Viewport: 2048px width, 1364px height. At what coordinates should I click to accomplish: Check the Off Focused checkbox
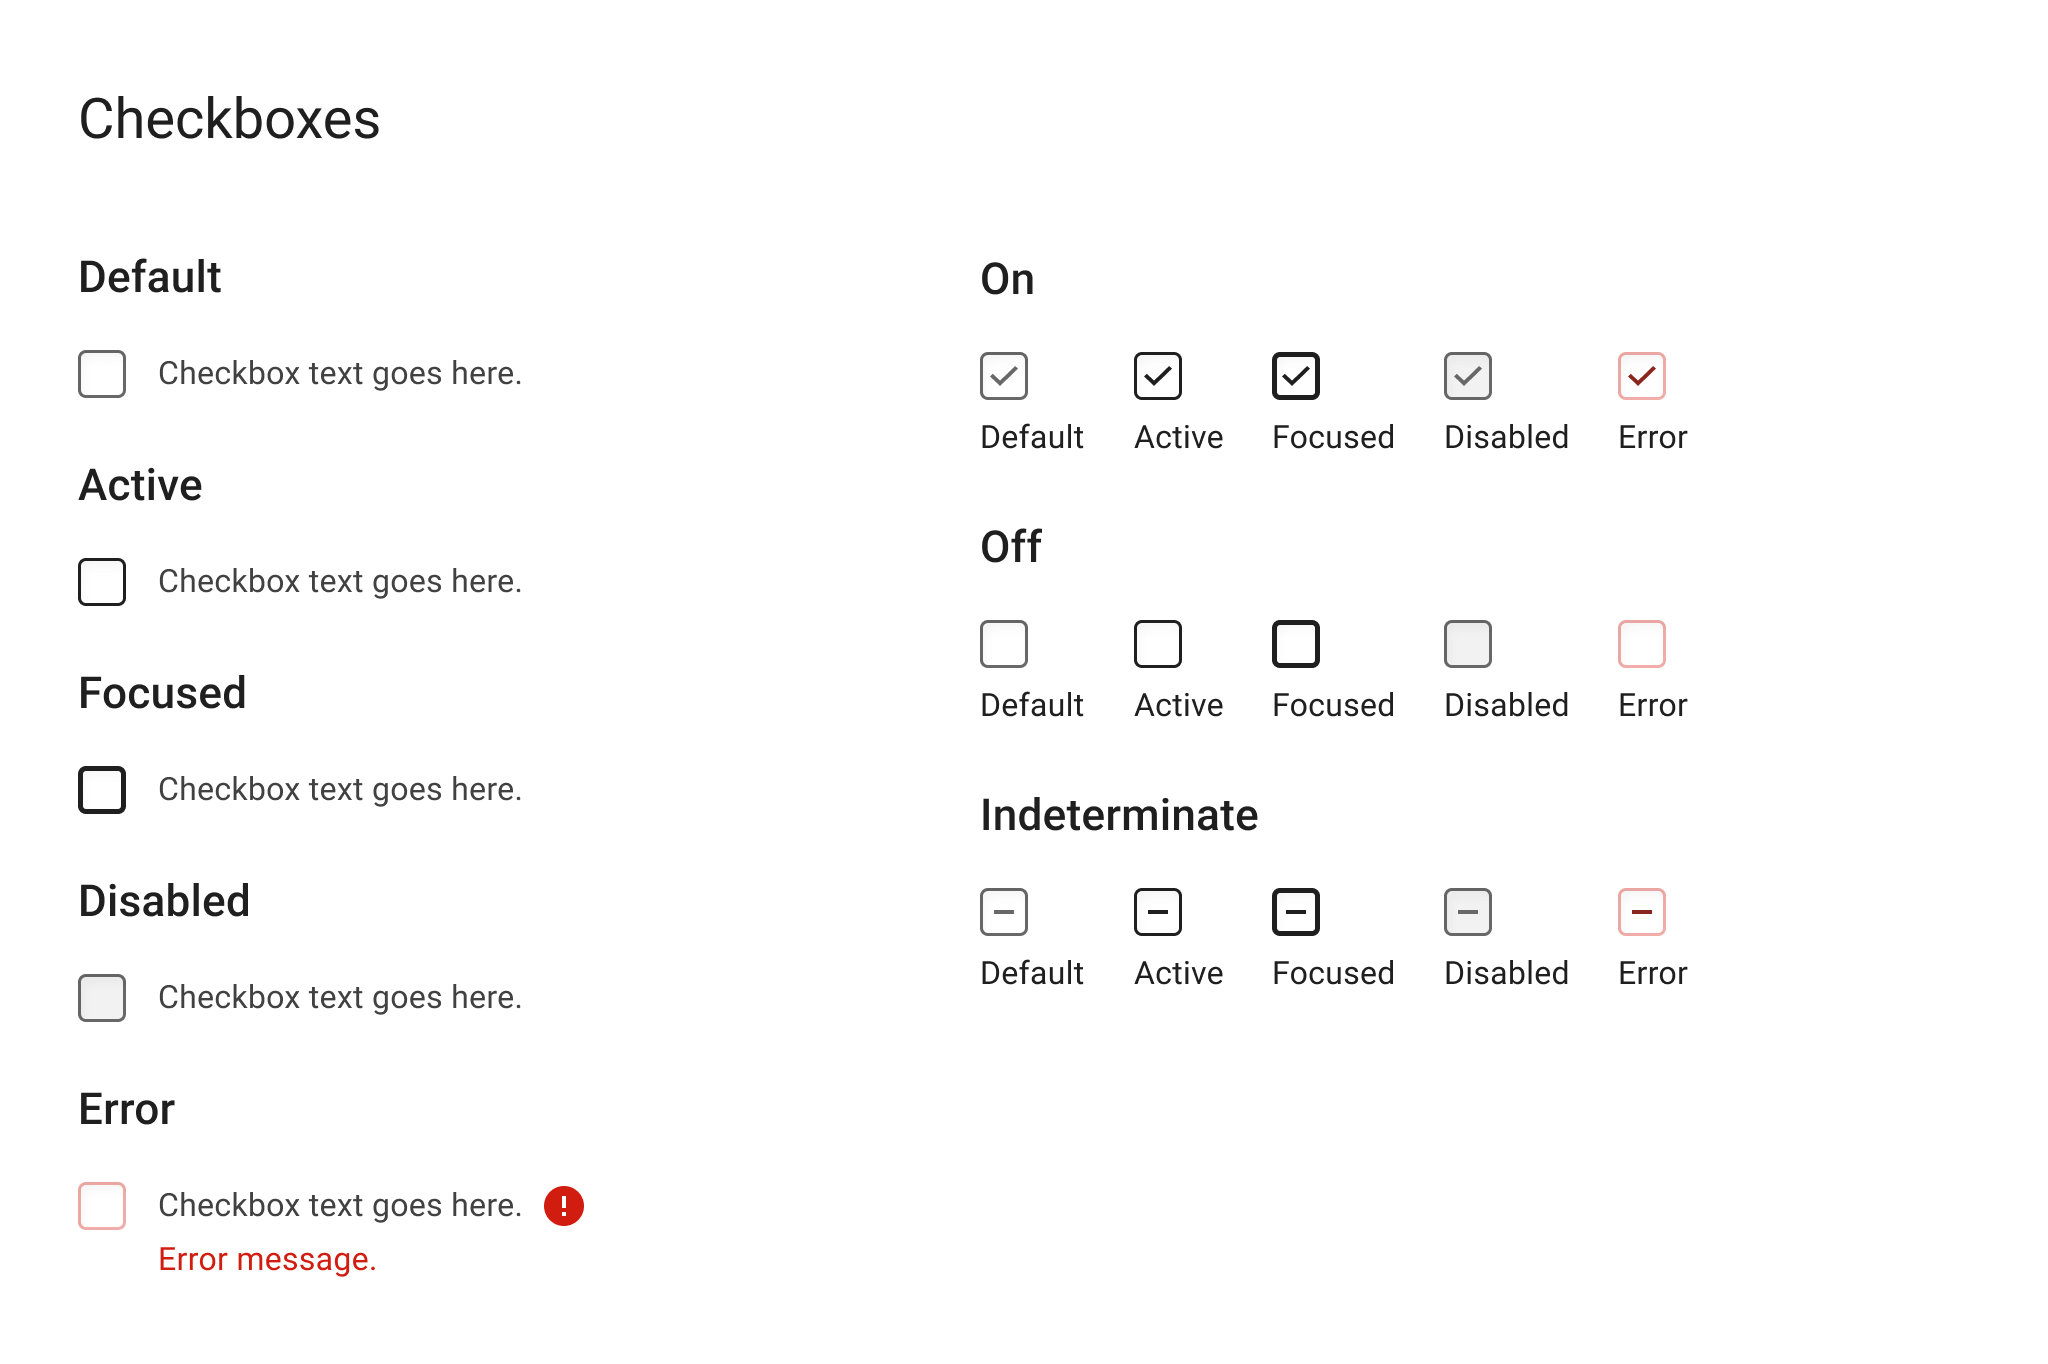tap(1296, 644)
